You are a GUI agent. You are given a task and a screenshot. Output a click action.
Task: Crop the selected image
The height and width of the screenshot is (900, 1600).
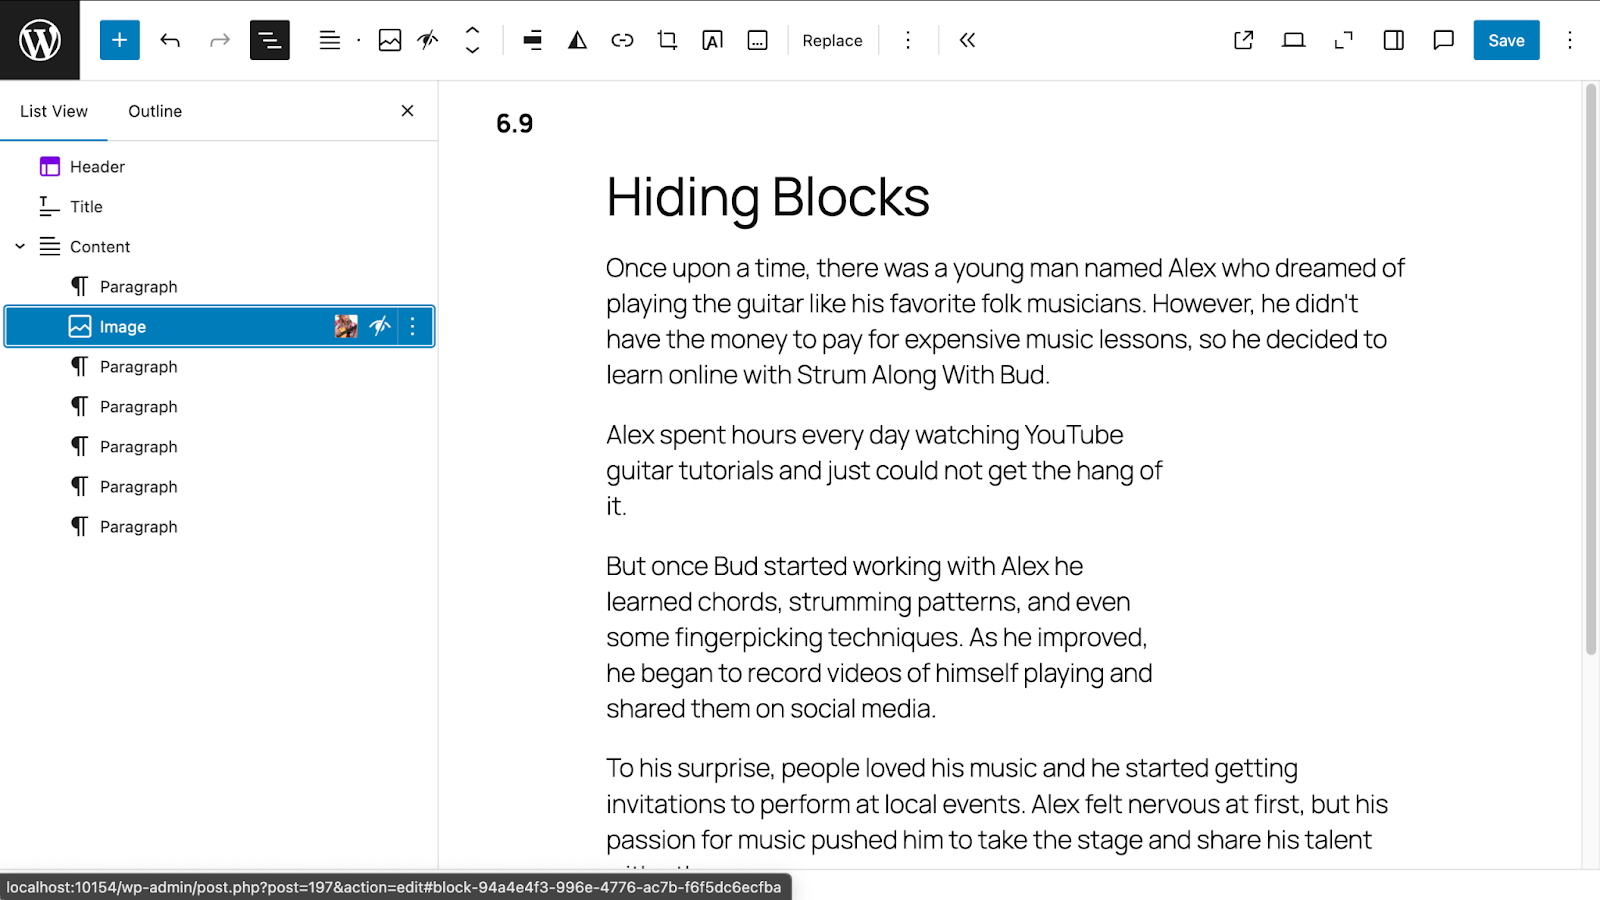666,40
